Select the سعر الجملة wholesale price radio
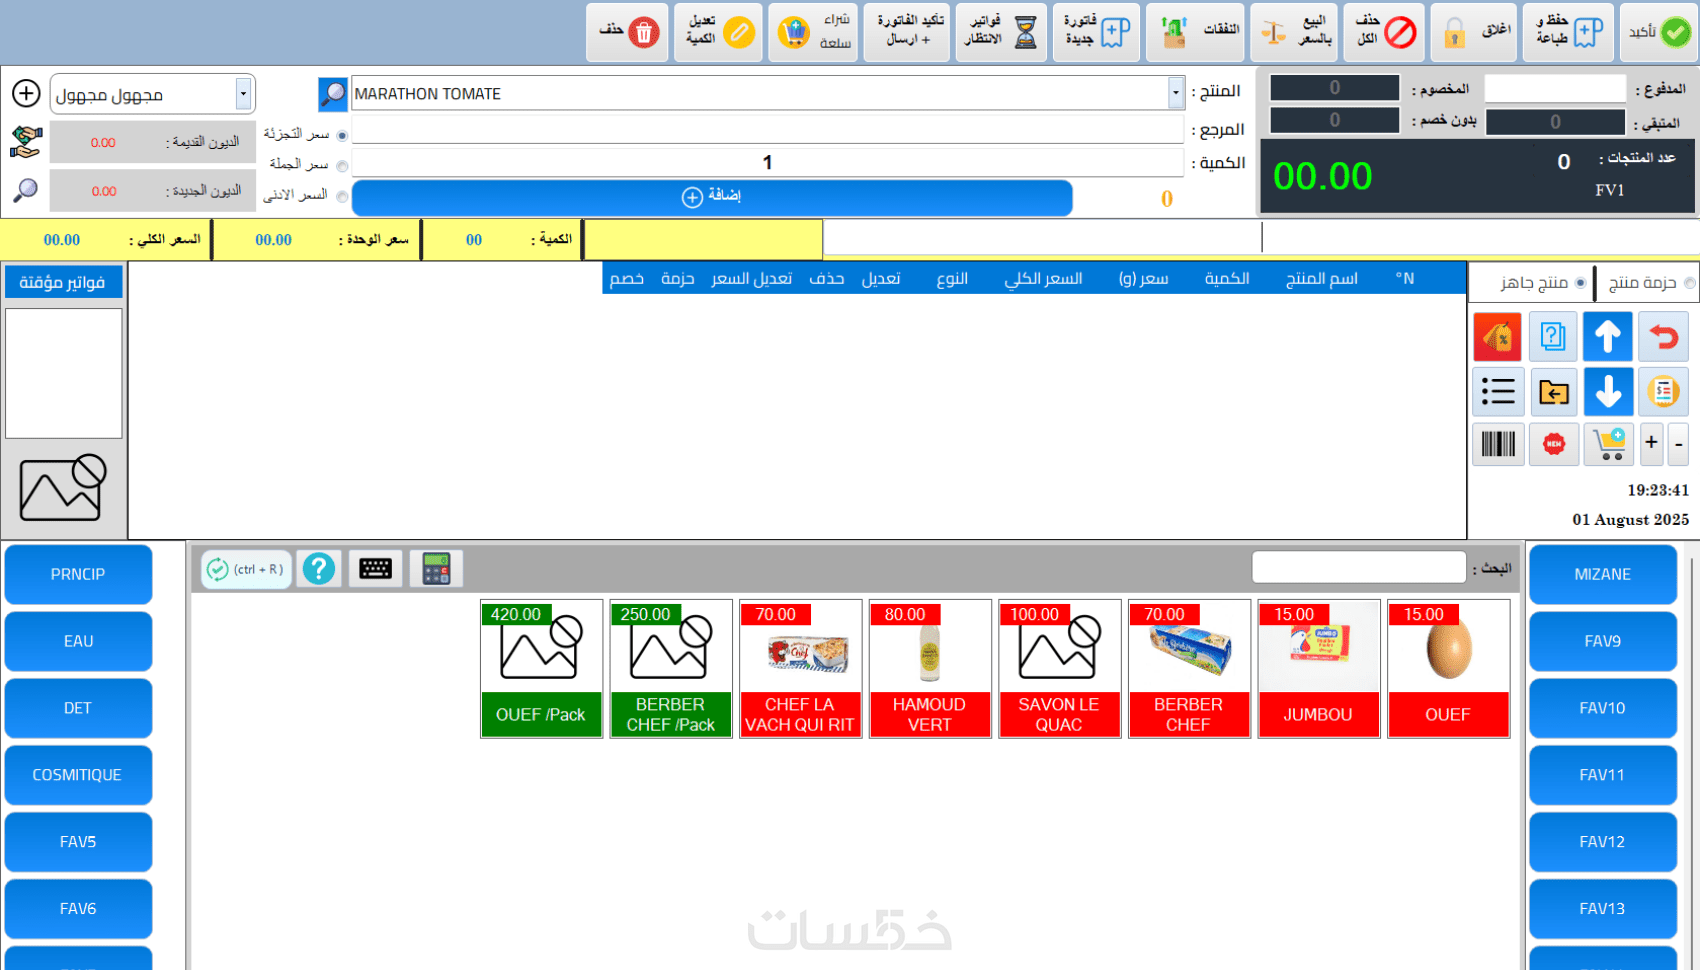The image size is (1700, 970). point(342,166)
